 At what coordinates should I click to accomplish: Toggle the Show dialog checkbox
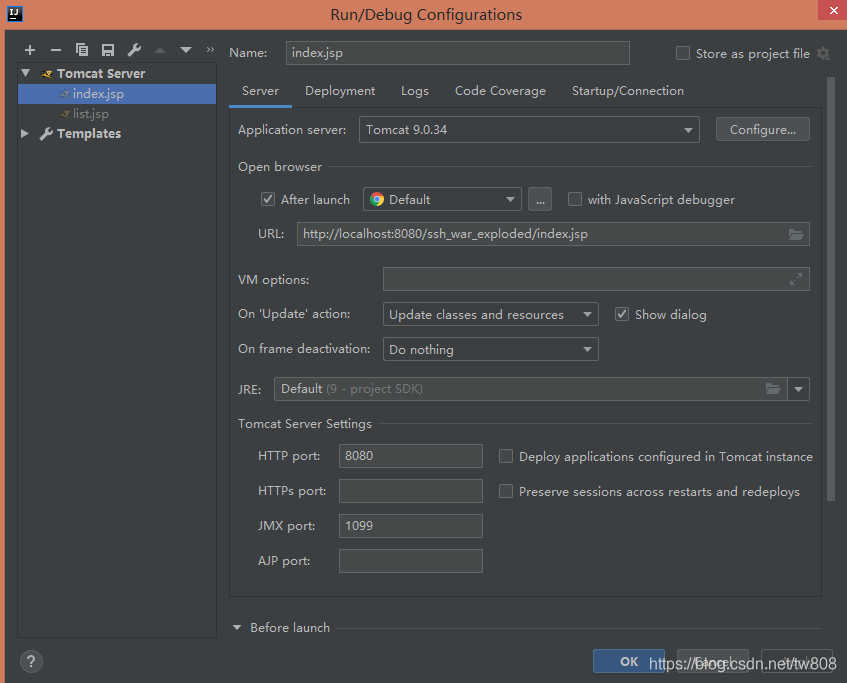(622, 314)
